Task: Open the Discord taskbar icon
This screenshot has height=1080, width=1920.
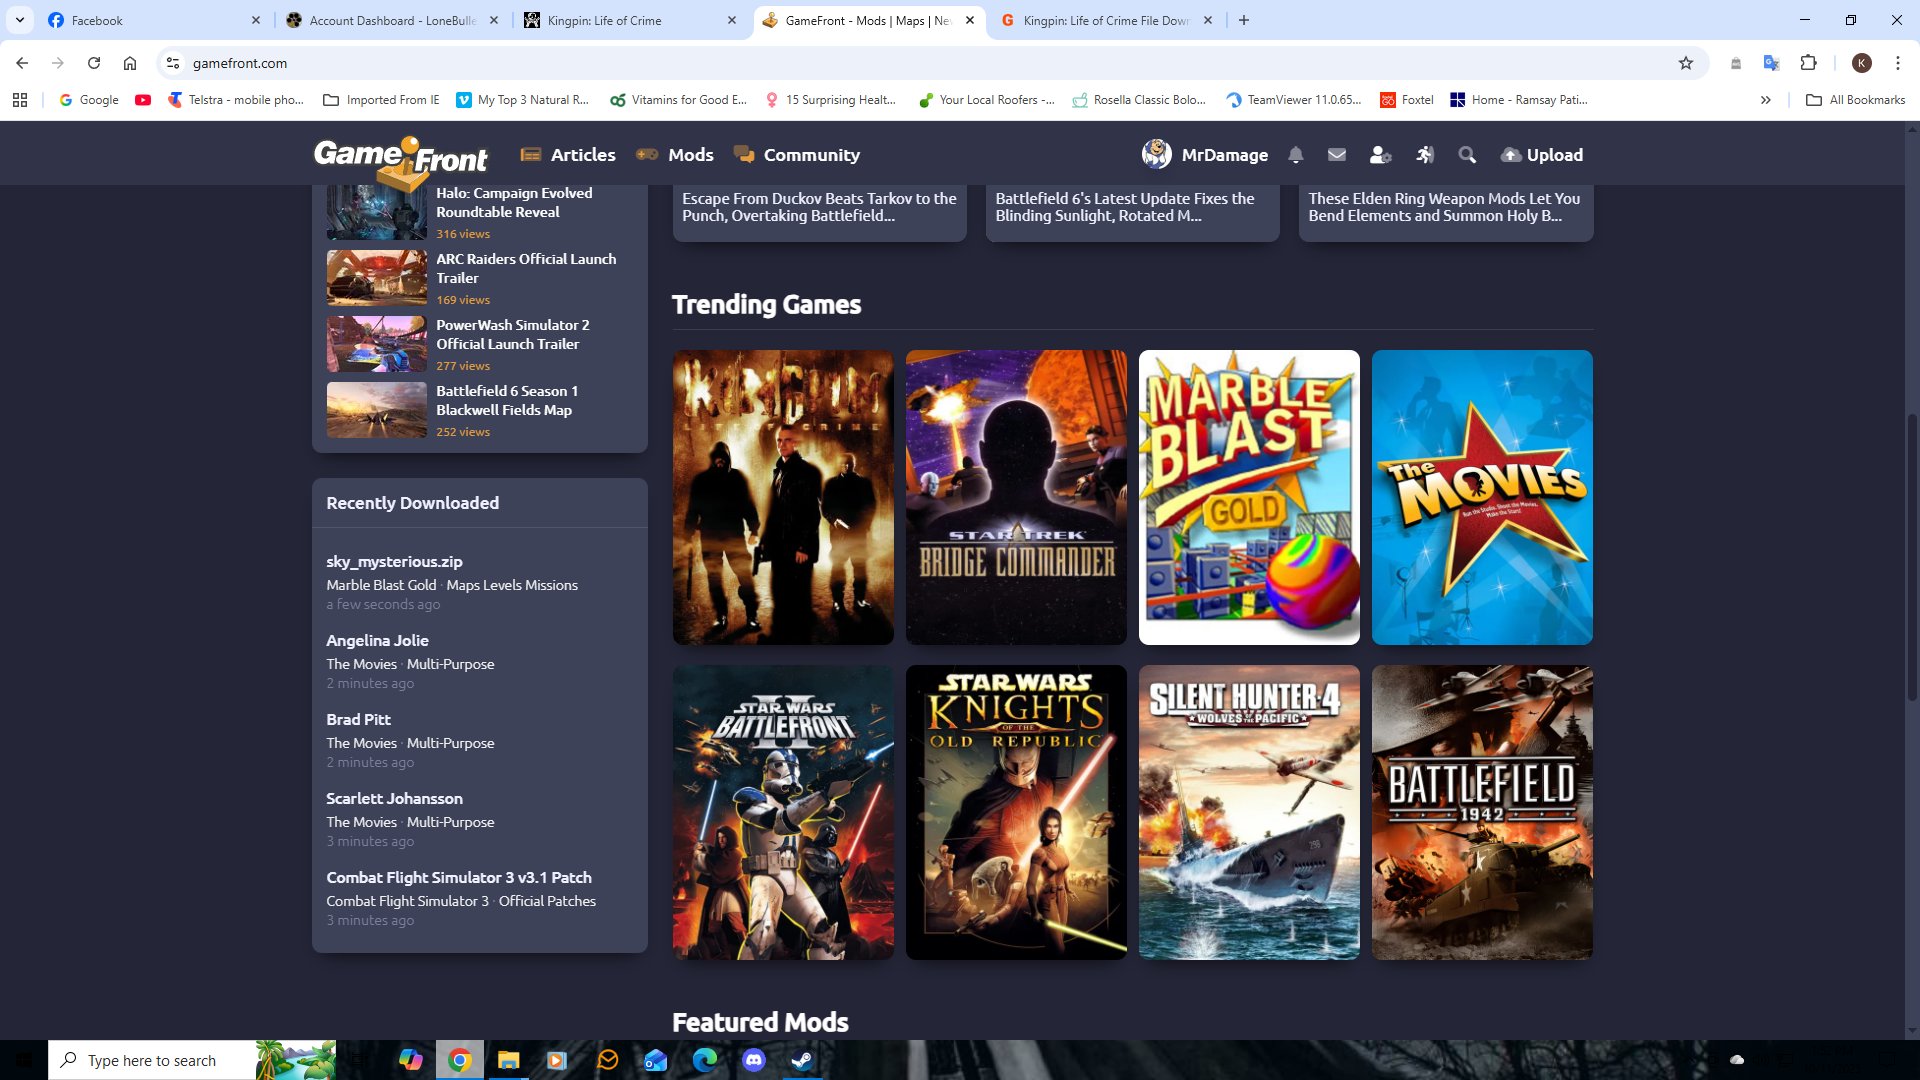Action: [x=753, y=1059]
